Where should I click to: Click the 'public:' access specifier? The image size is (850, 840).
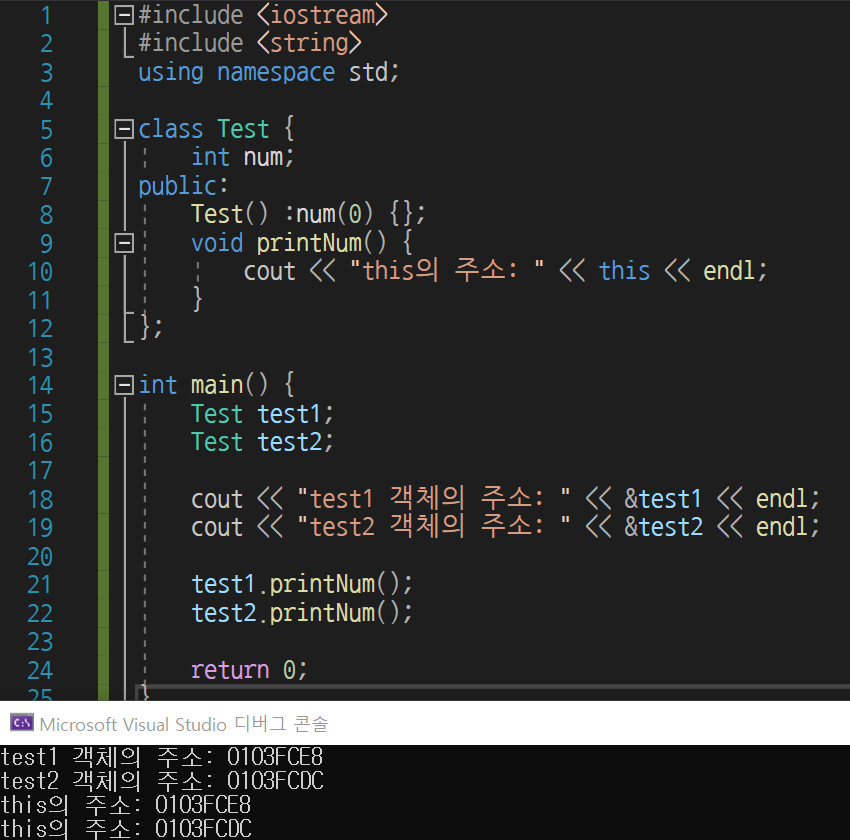click(x=183, y=186)
